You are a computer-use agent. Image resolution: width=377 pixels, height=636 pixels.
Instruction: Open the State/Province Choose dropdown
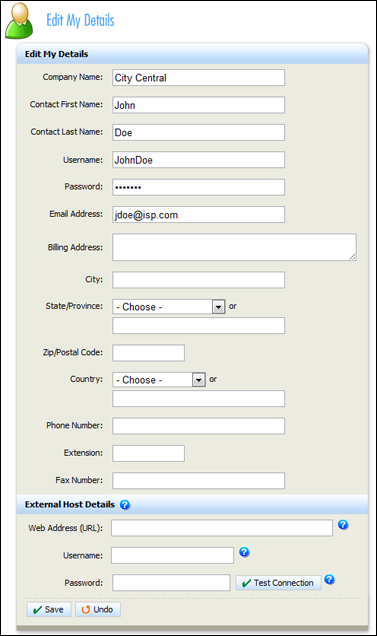point(168,307)
